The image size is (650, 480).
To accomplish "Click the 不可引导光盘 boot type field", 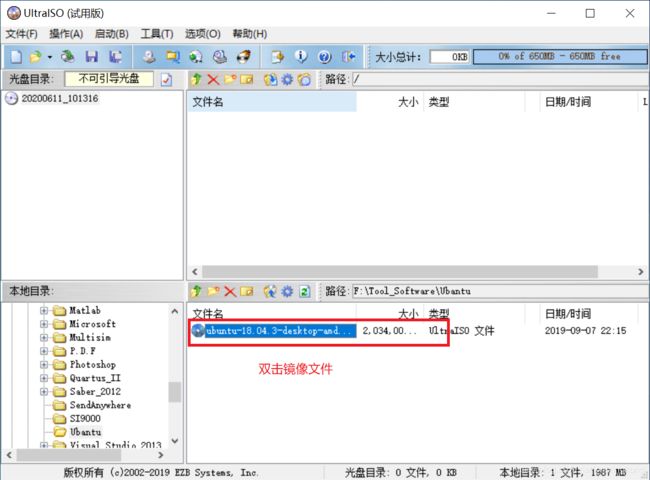I will coord(109,79).
